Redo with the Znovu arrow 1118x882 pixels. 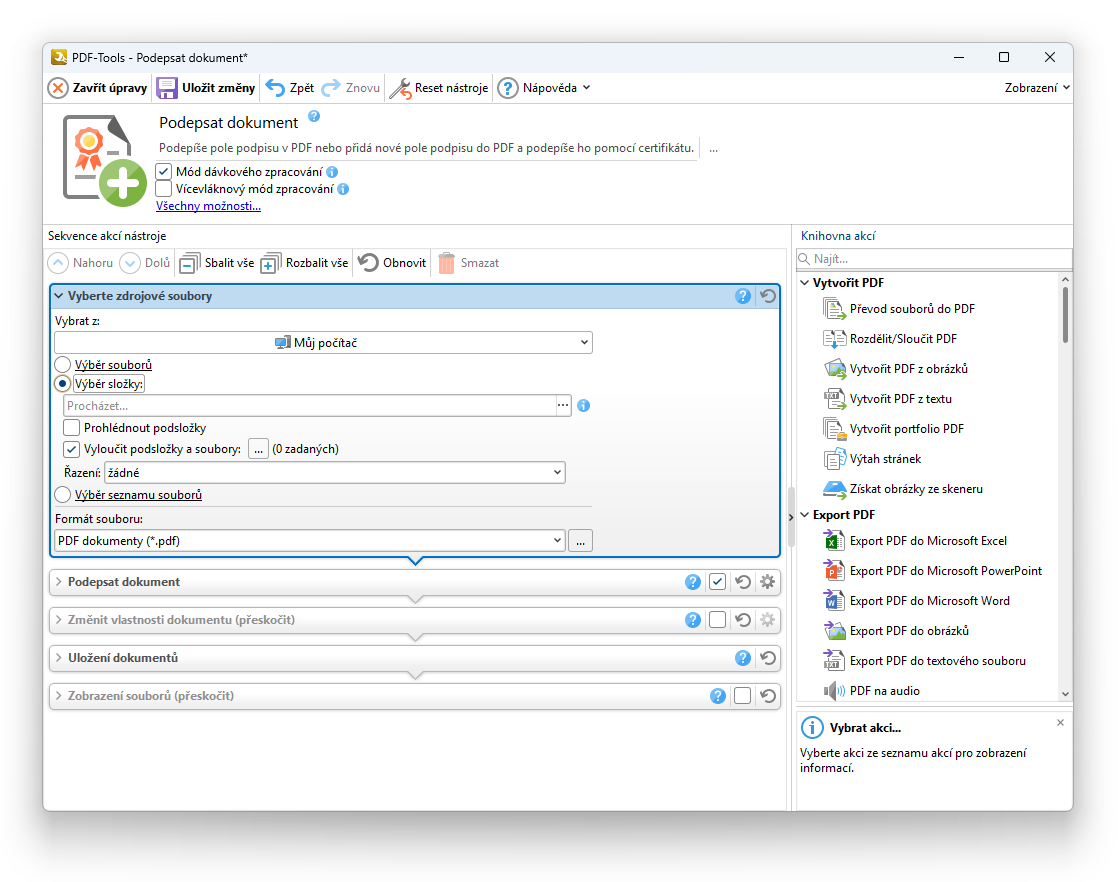tap(350, 88)
